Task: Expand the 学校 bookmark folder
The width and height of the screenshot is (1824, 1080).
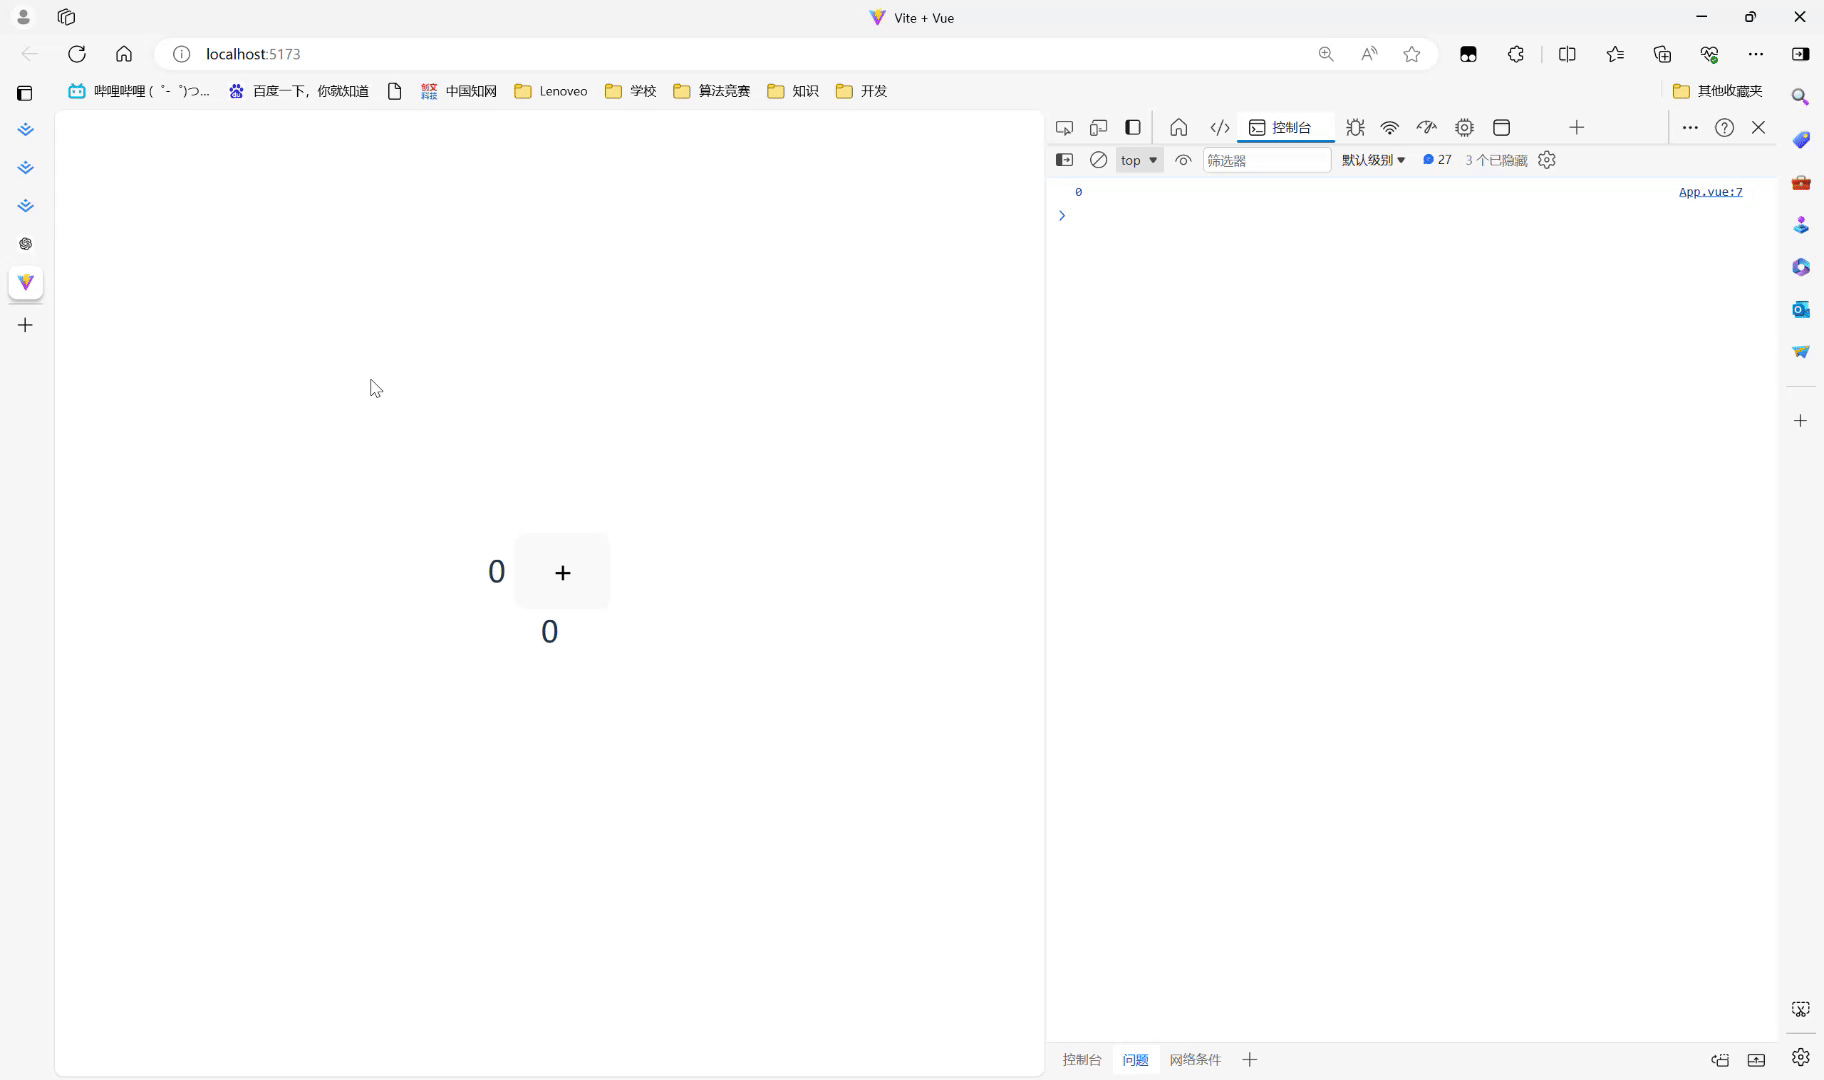Action: tap(631, 91)
